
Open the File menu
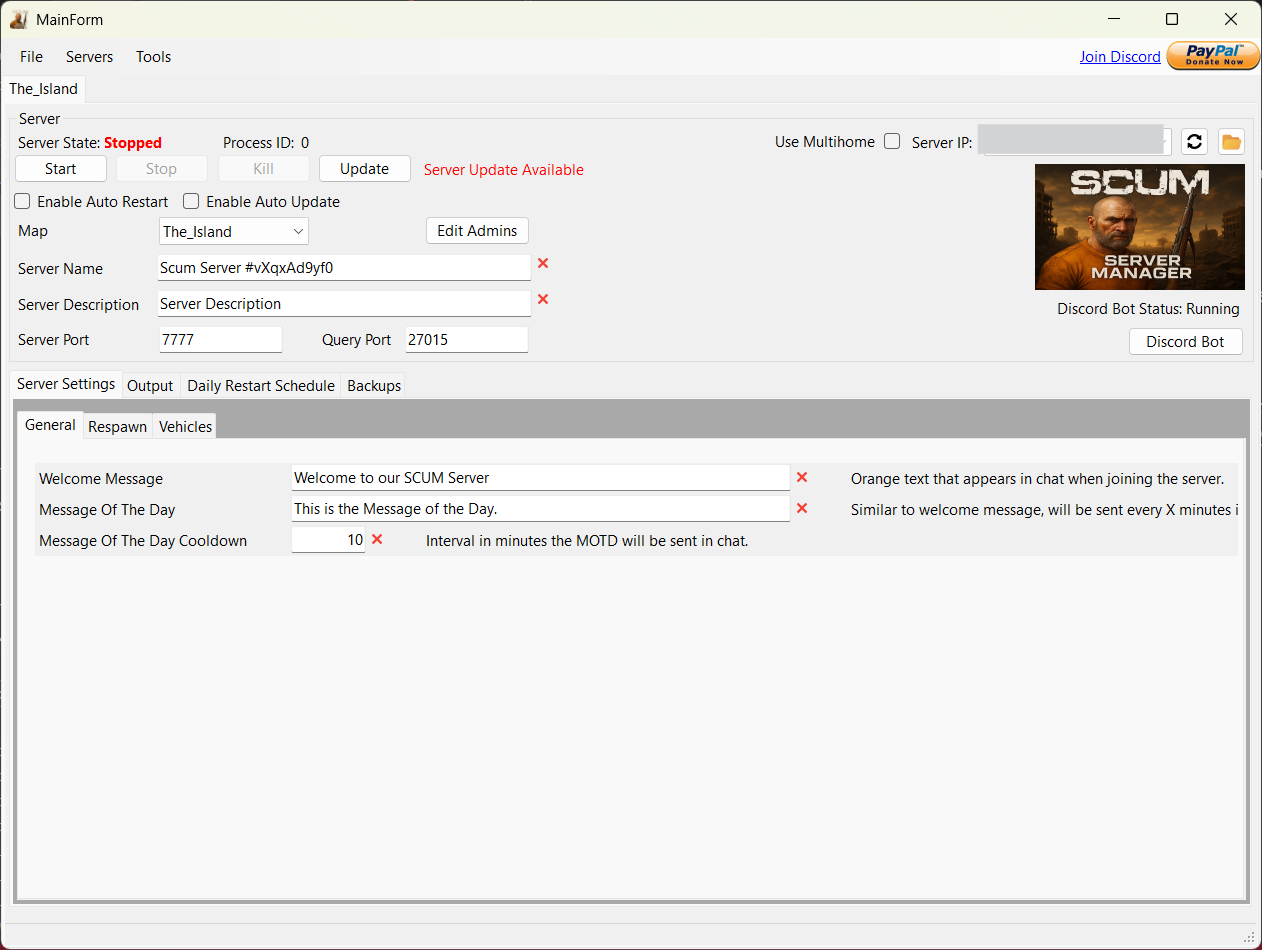point(31,57)
